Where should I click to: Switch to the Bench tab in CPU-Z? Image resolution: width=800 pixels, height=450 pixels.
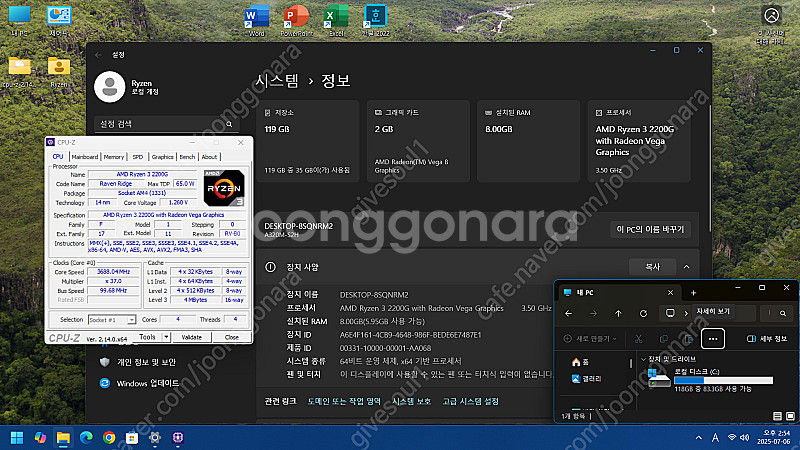[x=187, y=157]
